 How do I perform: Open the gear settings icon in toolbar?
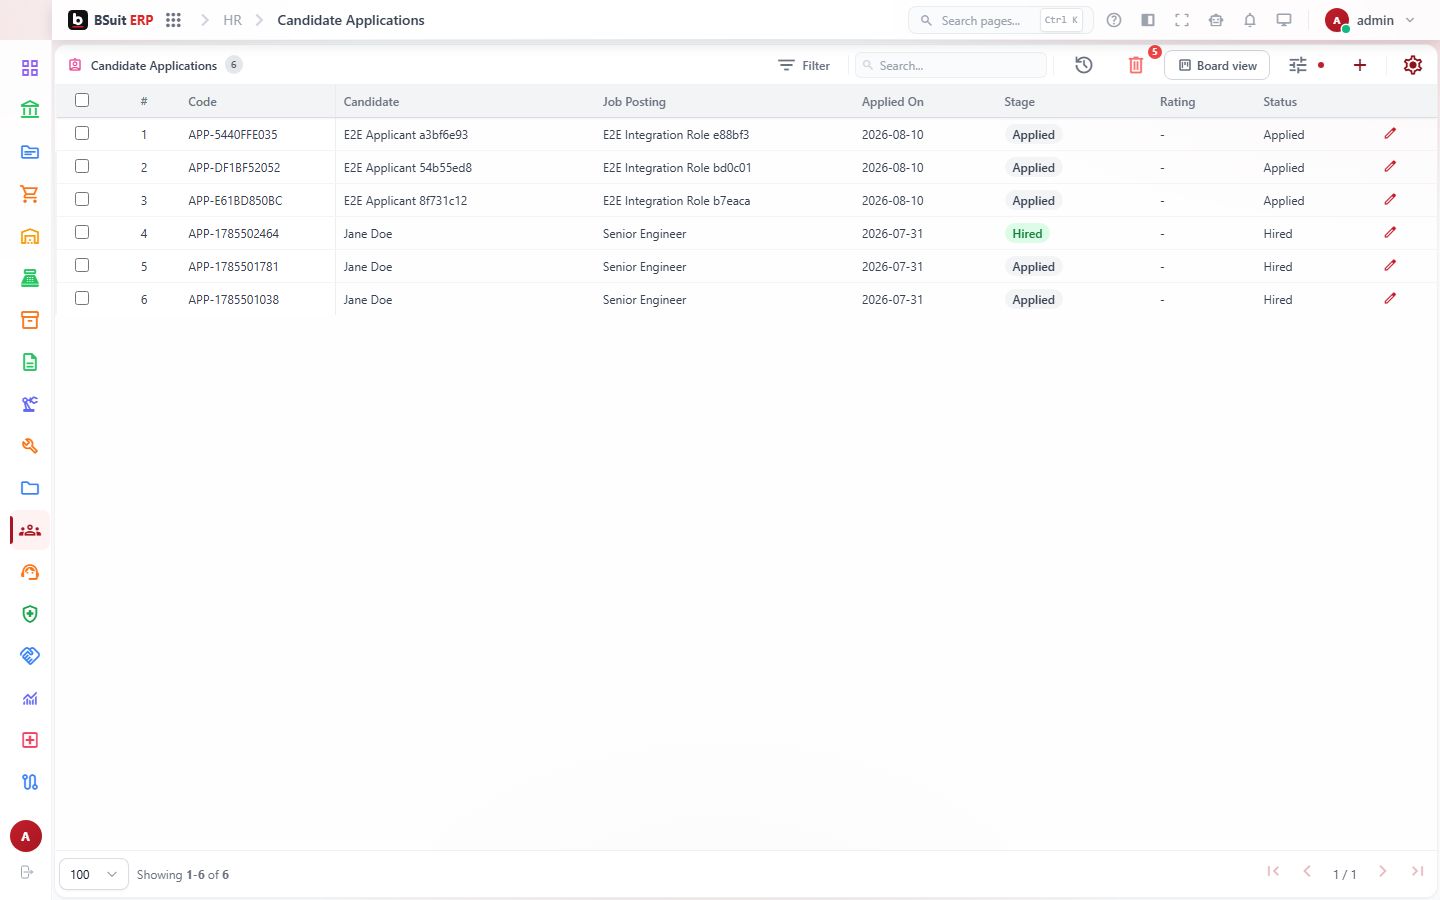[x=1413, y=65]
